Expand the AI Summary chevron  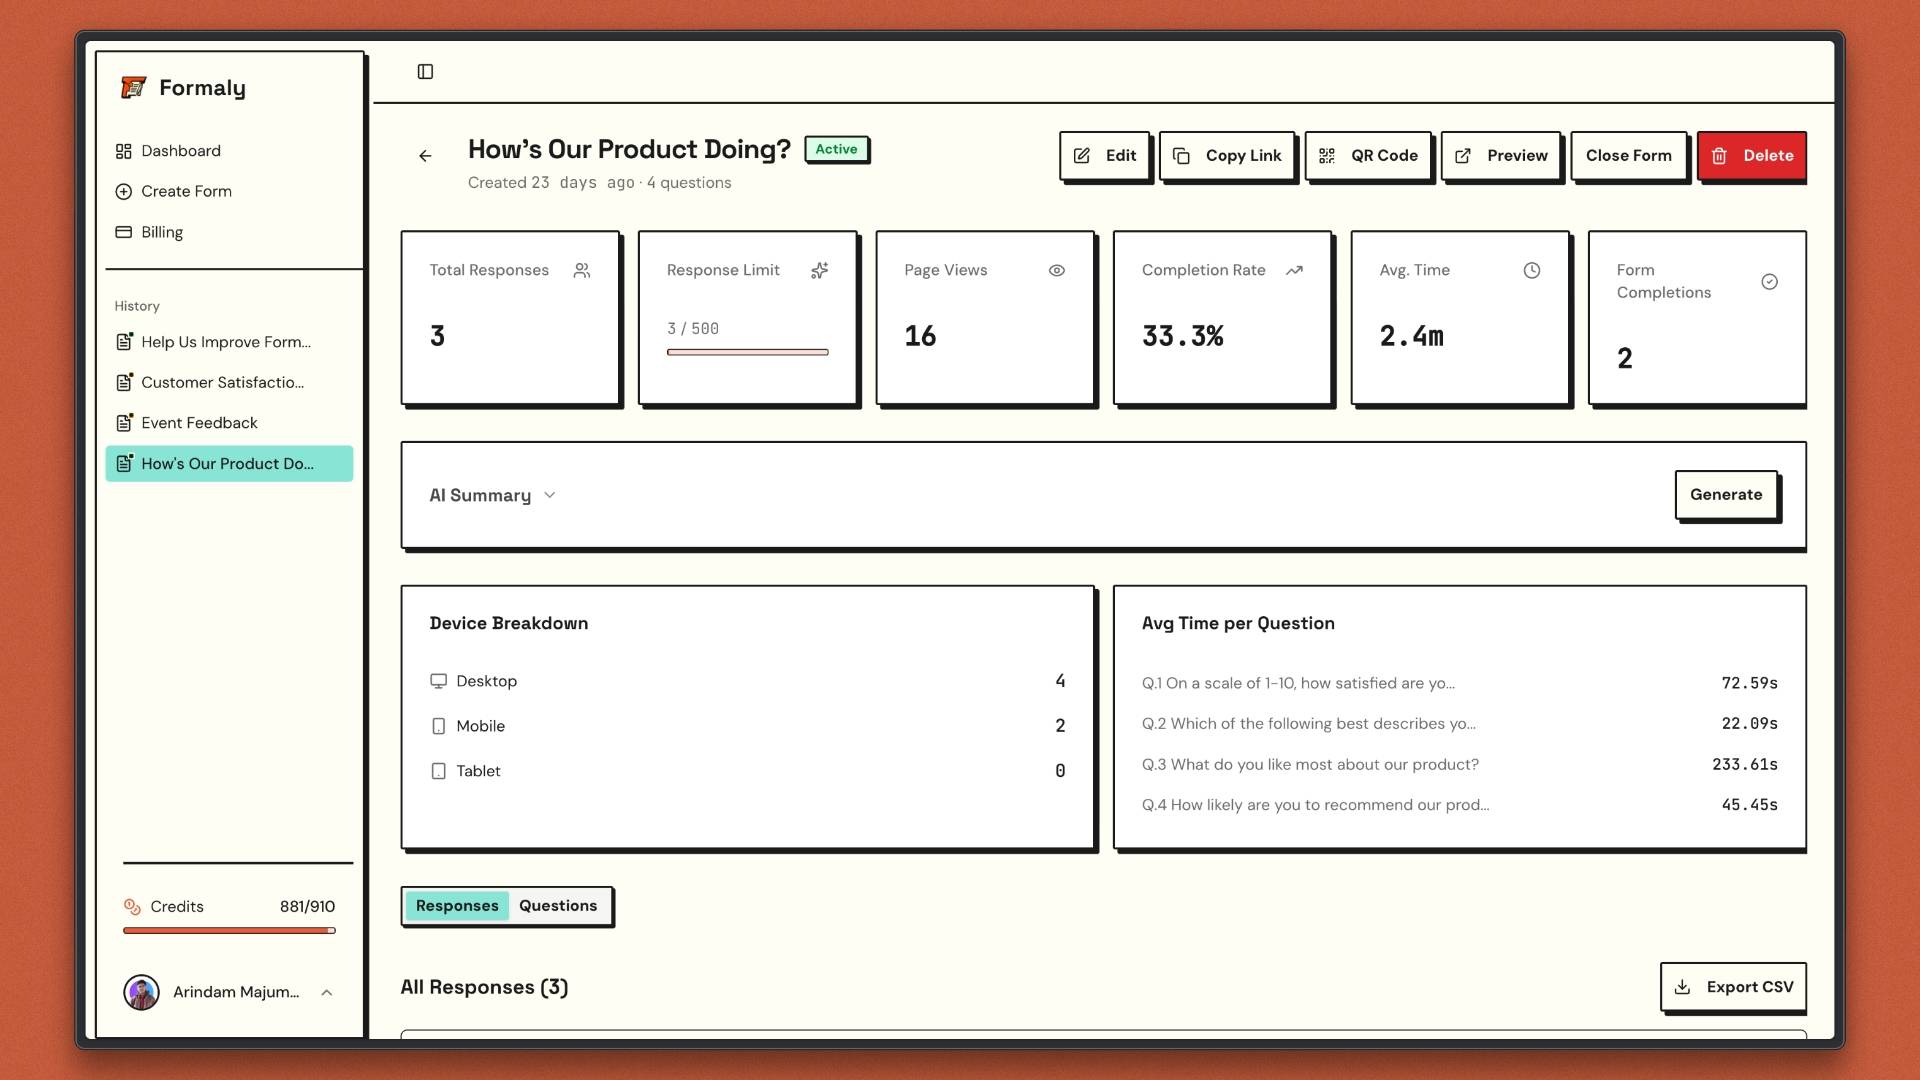[x=549, y=496]
